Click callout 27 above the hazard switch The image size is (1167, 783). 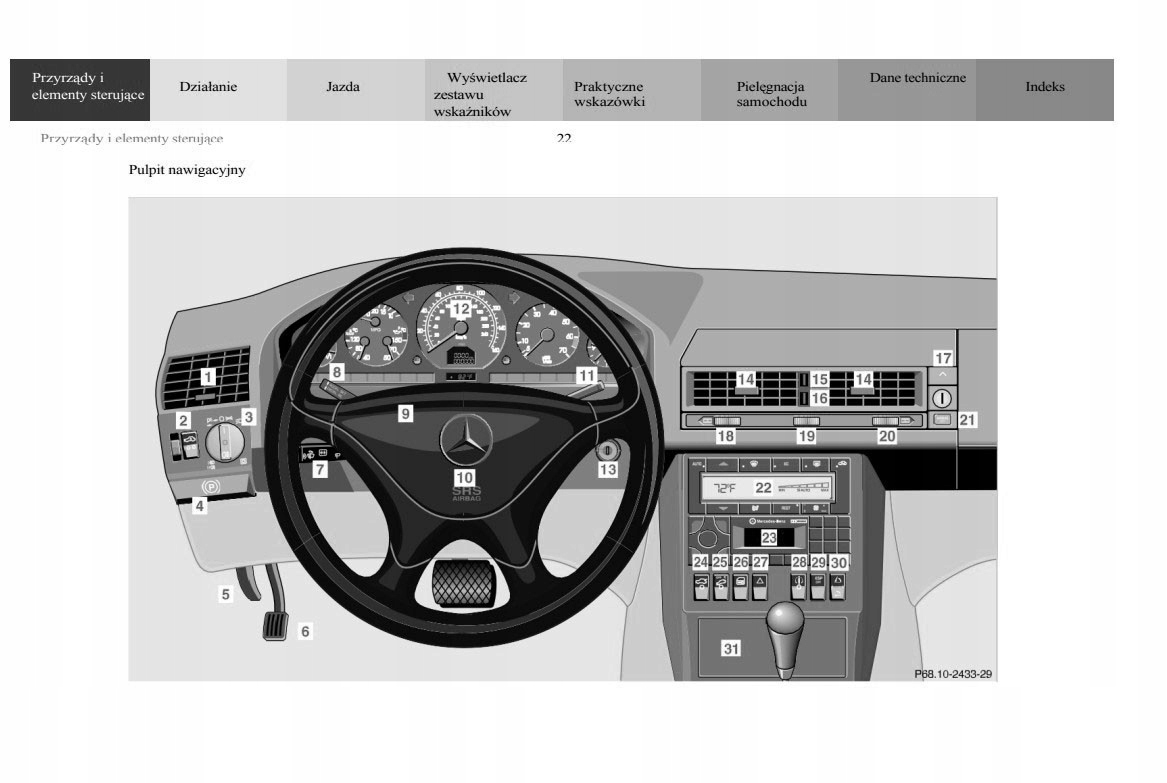coord(760,562)
